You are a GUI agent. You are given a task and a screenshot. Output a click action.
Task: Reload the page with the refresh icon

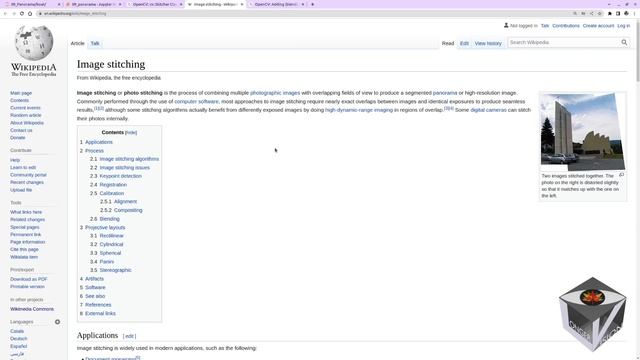(22, 13)
